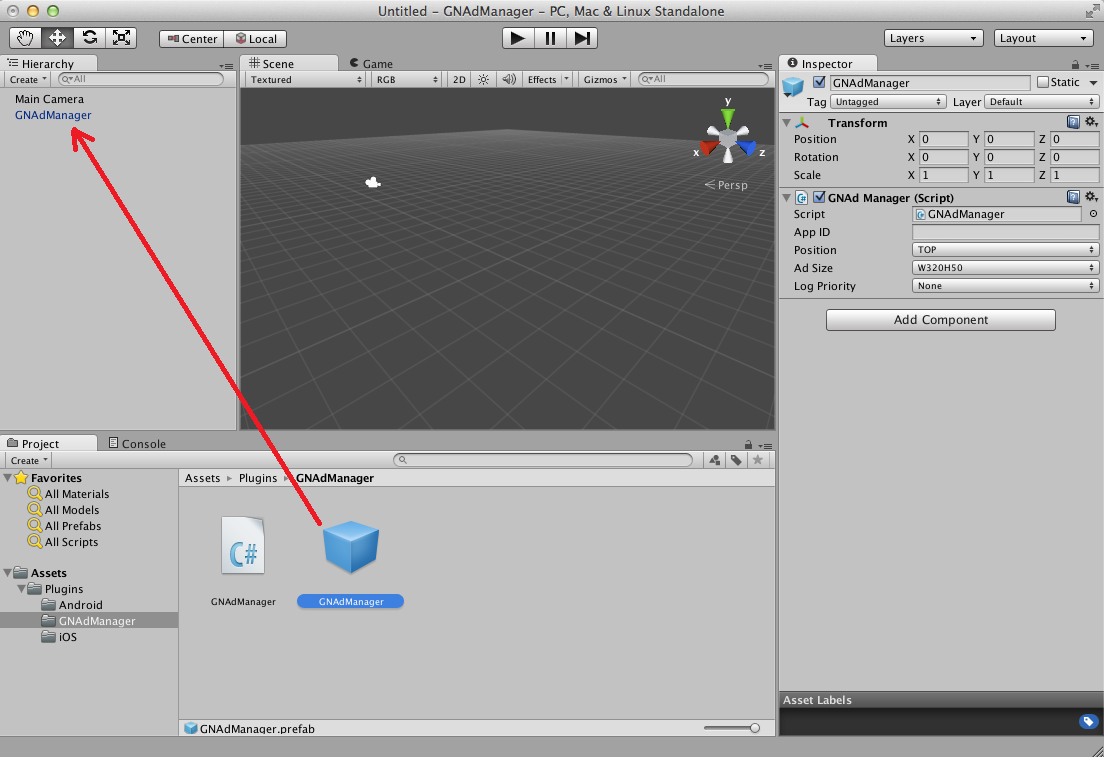Viewport: 1104px width, 757px height.
Task: Open the Log Priority None dropdown
Action: click(1005, 286)
